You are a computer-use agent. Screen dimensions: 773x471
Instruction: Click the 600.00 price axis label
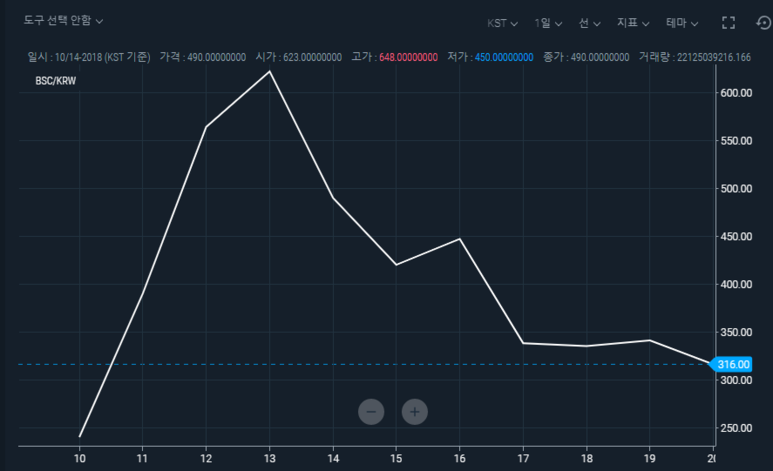click(736, 93)
